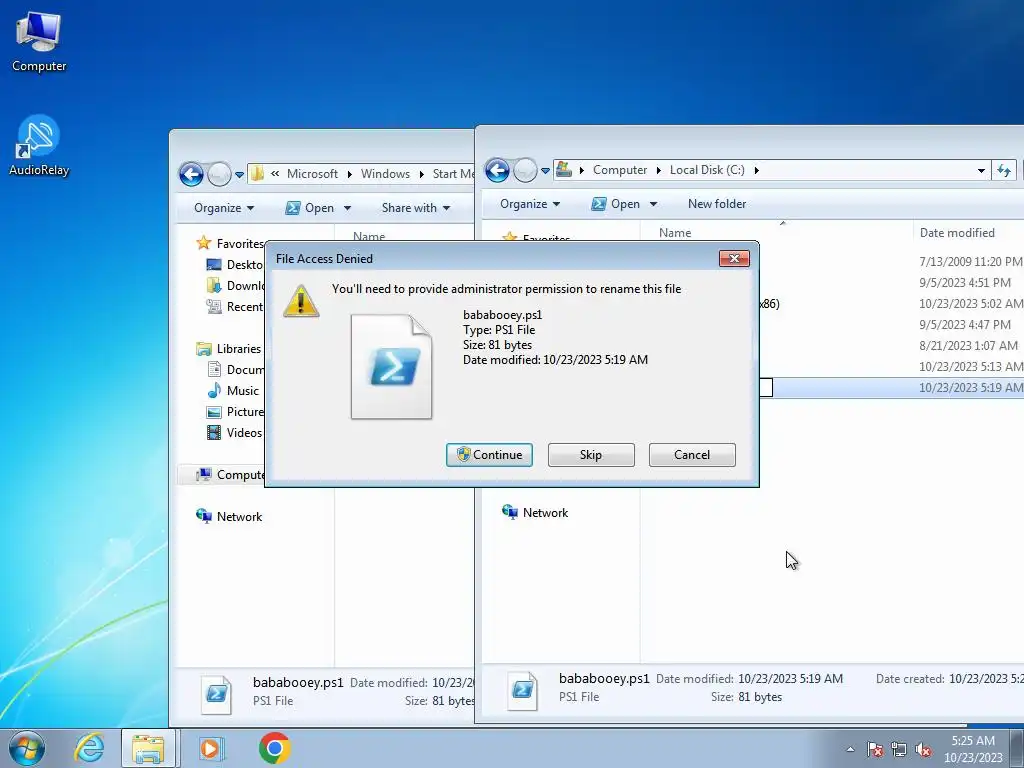This screenshot has height=768, width=1024.
Task: Click the row dated 8/21/2023 1:07 AM
Action: click(891, 345)
